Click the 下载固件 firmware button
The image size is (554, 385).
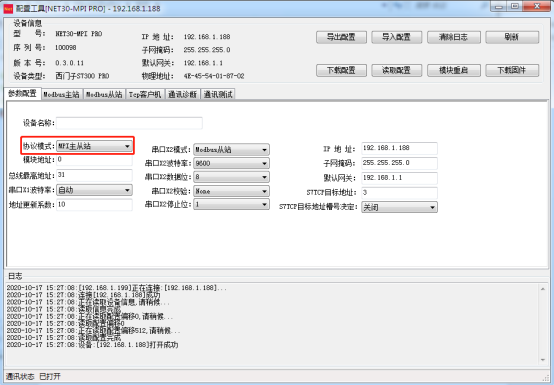click(x=512, y=70)
